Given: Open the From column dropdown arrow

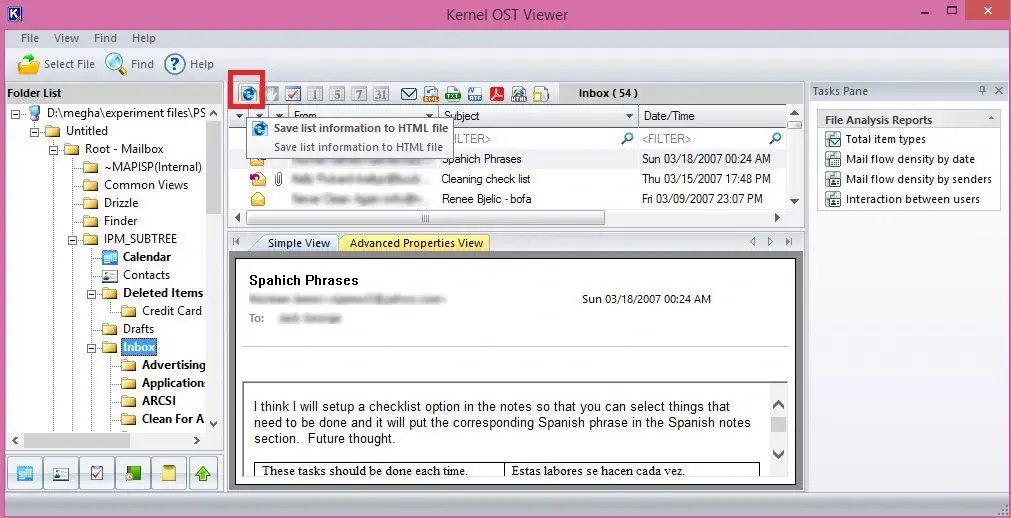Looking at the screenshot, I should click(429, 116).
